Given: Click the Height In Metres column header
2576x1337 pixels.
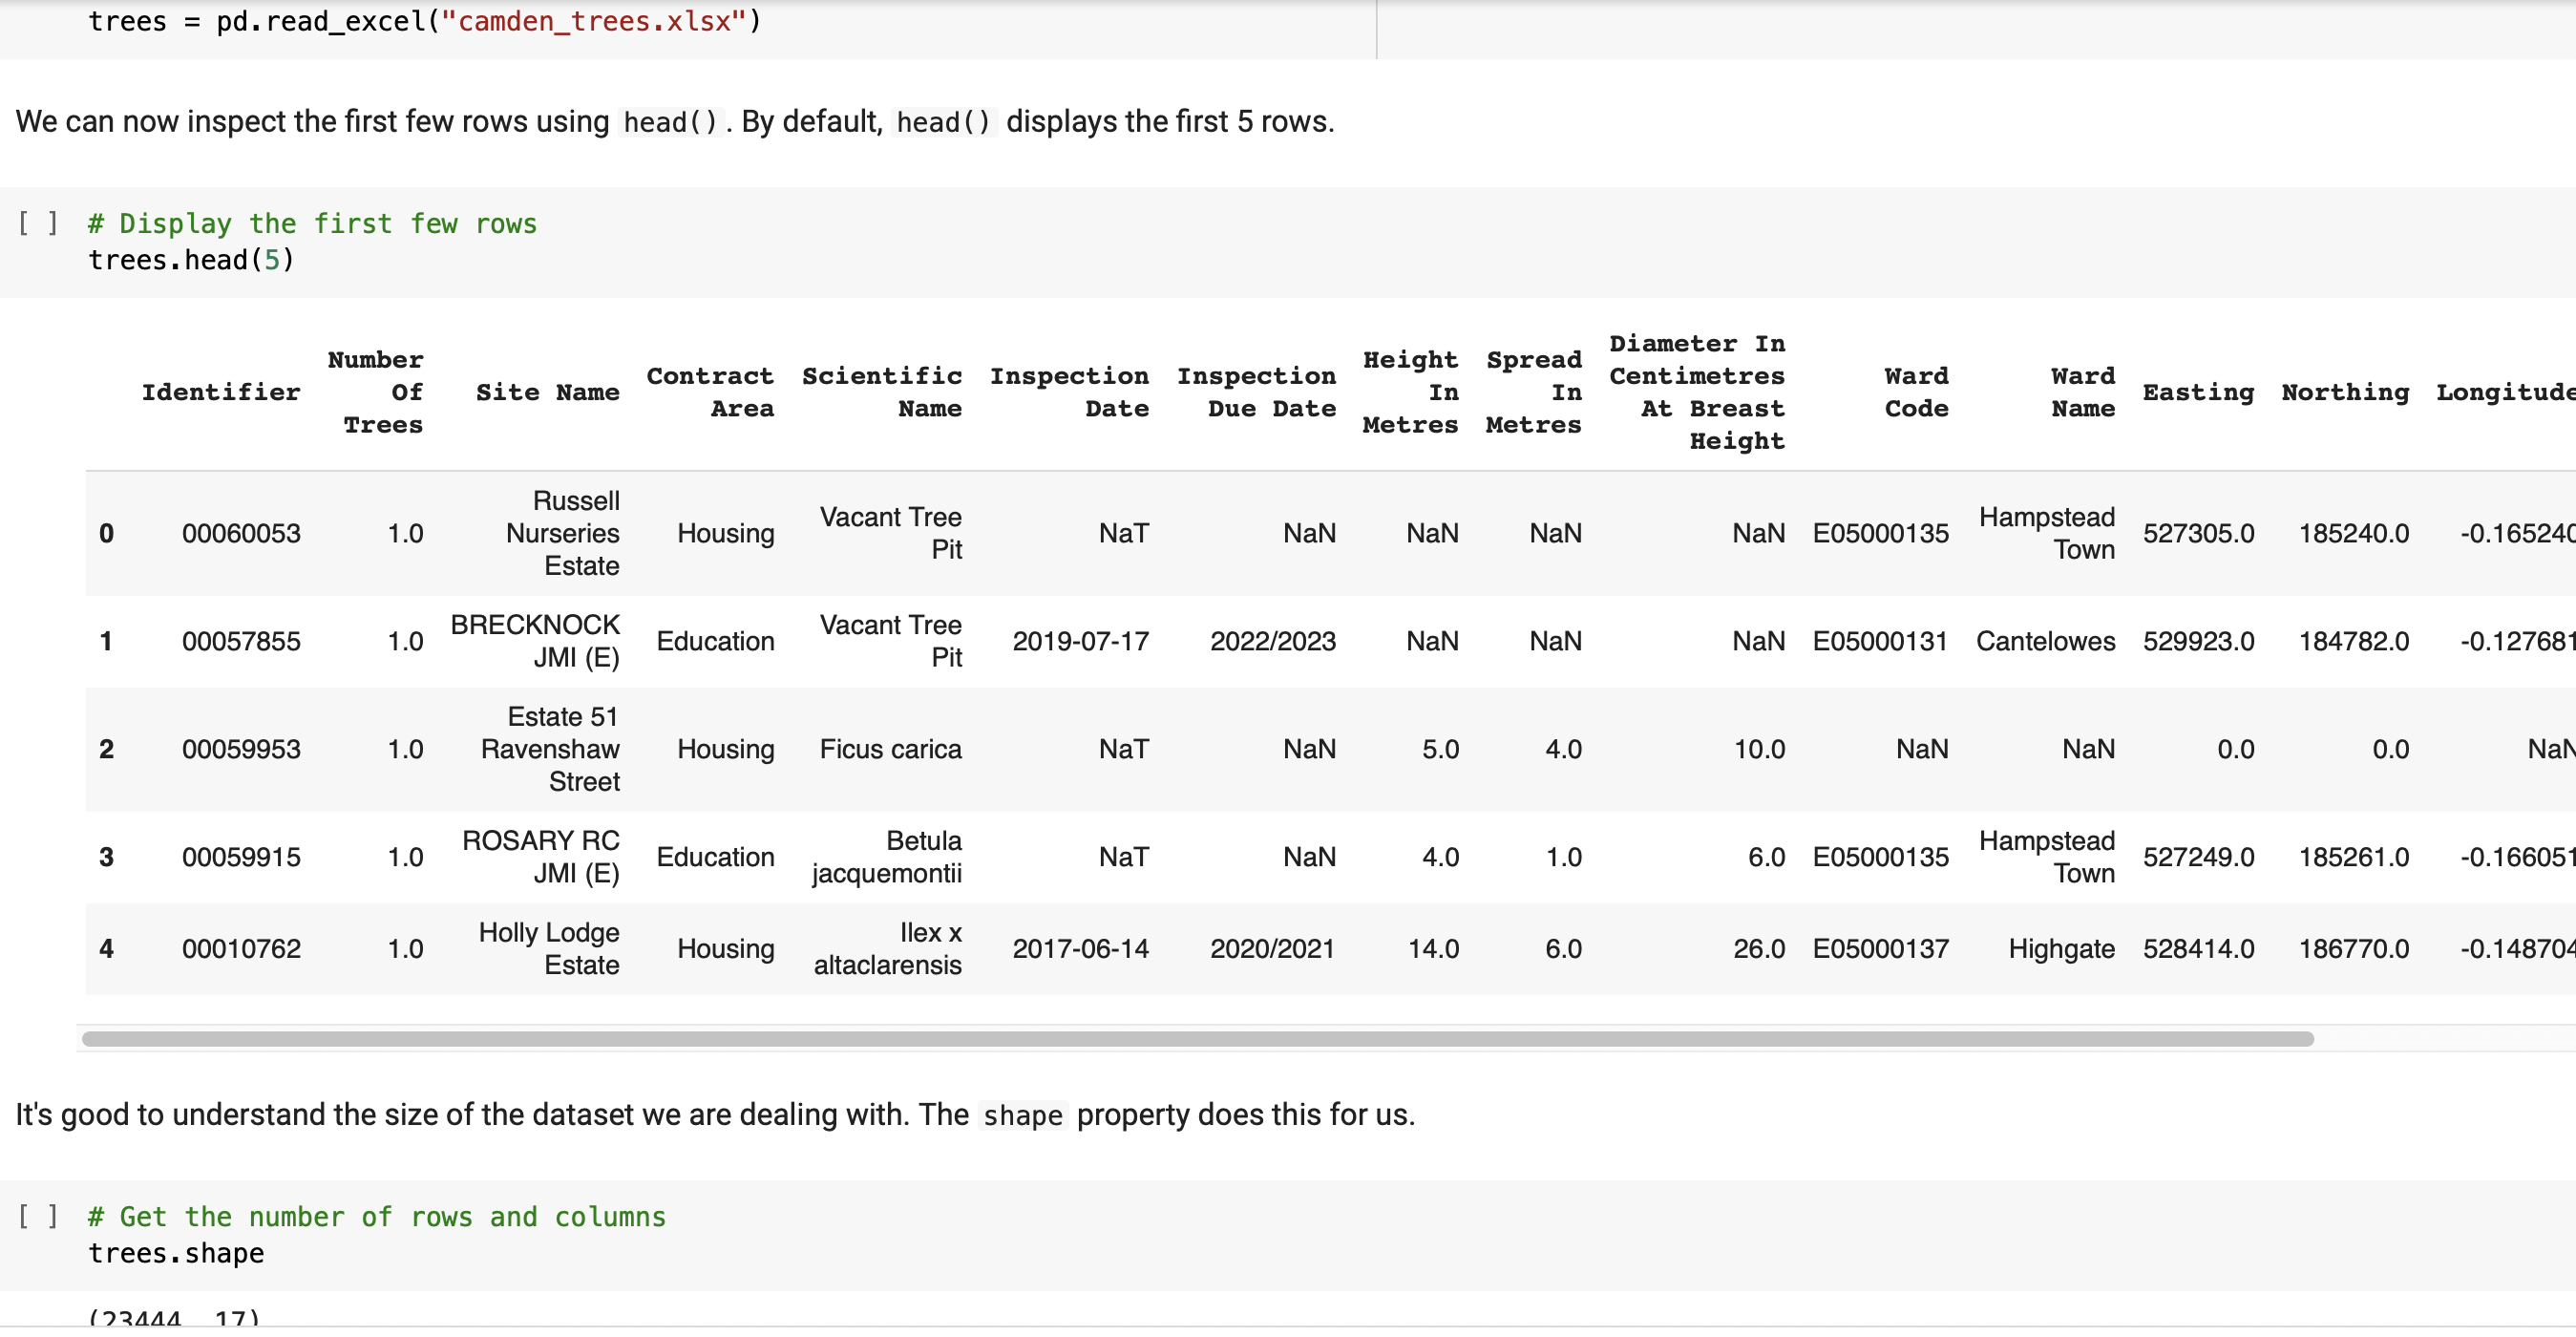Looking at the screenshot, I should point(1411,392).
